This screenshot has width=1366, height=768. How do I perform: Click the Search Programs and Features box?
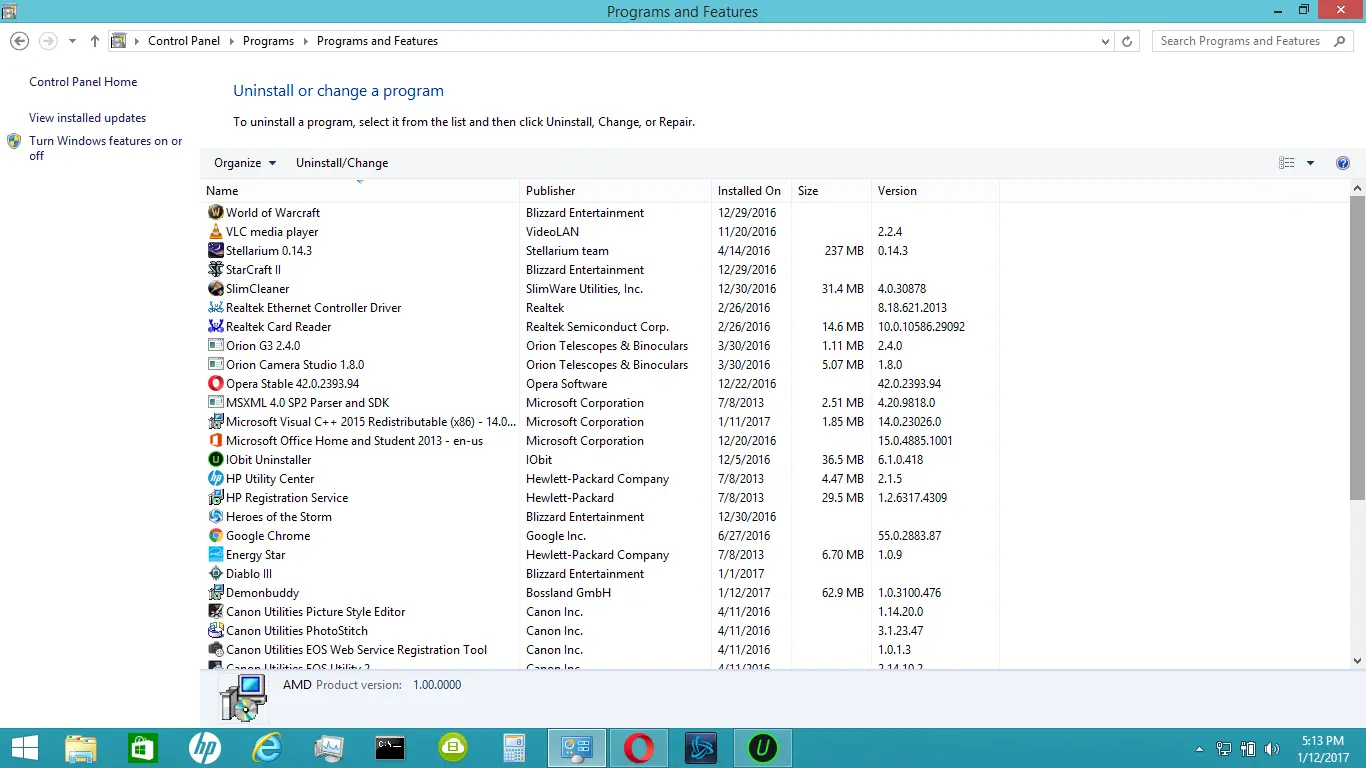point(1240,41)
